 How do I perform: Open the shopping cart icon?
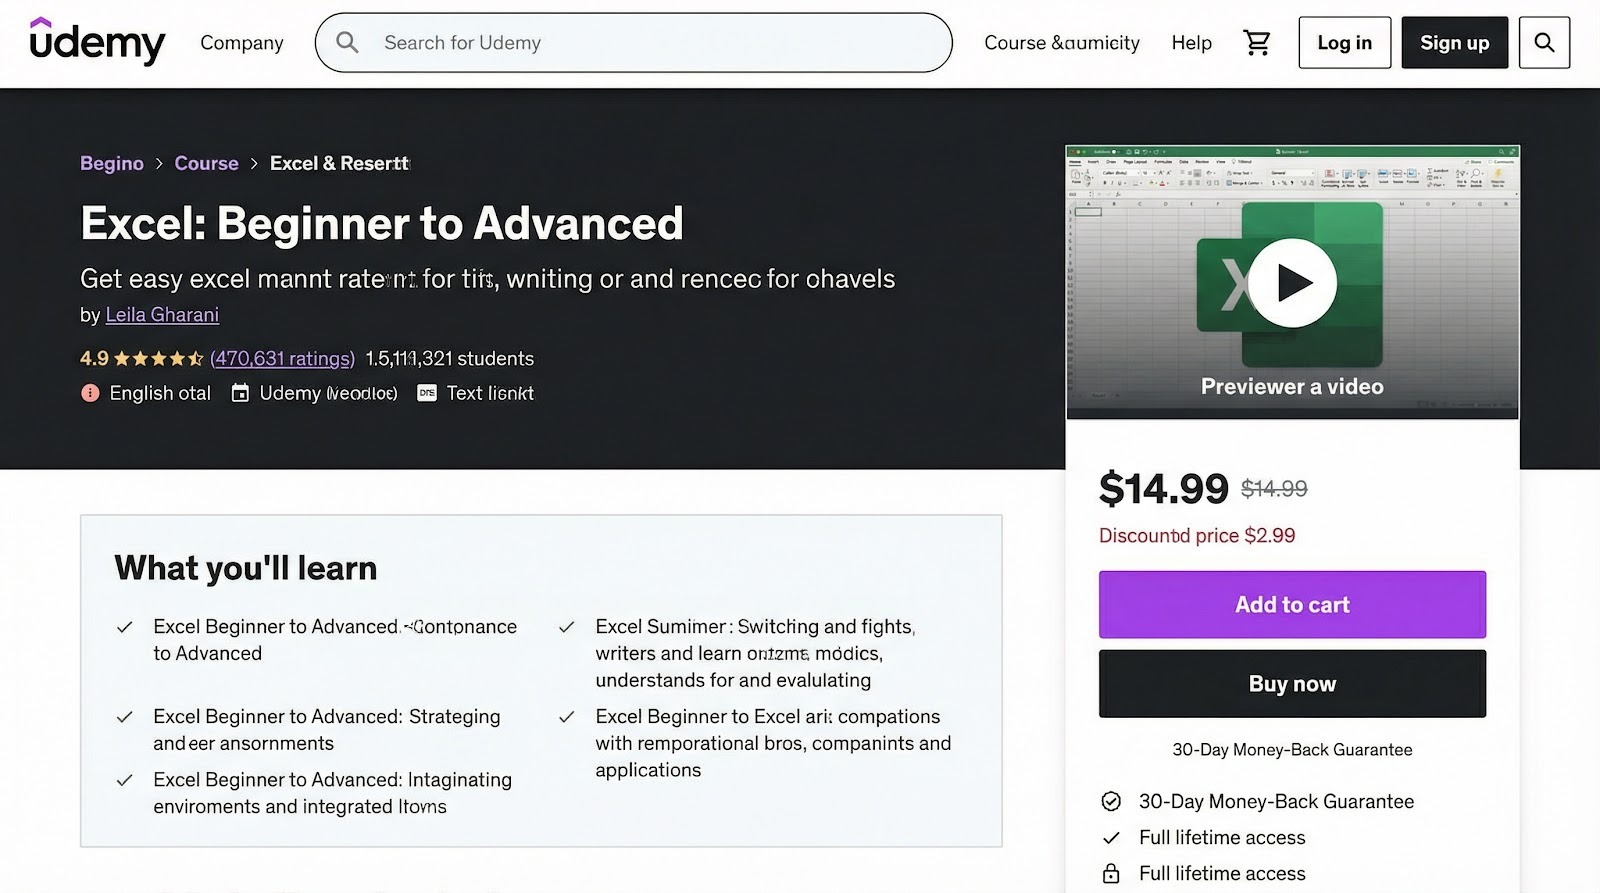[1256, 42]
